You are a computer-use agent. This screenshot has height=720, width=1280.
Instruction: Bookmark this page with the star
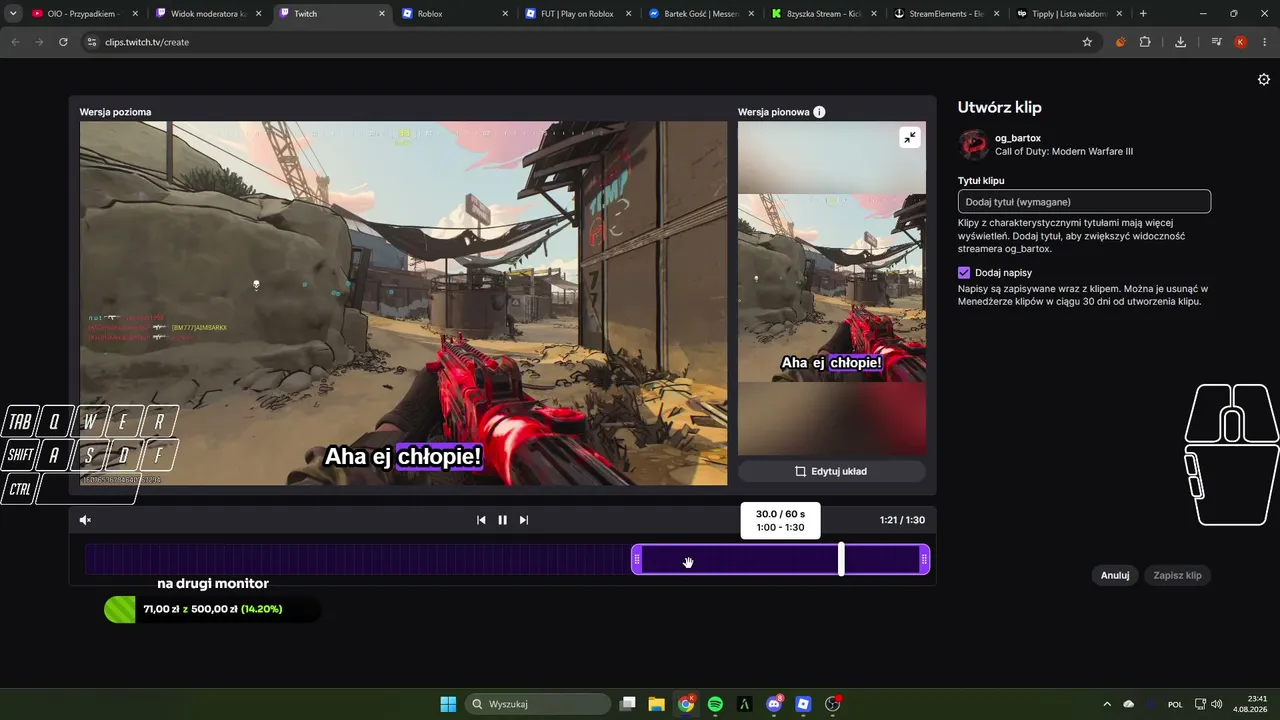tap(1087, 42)
